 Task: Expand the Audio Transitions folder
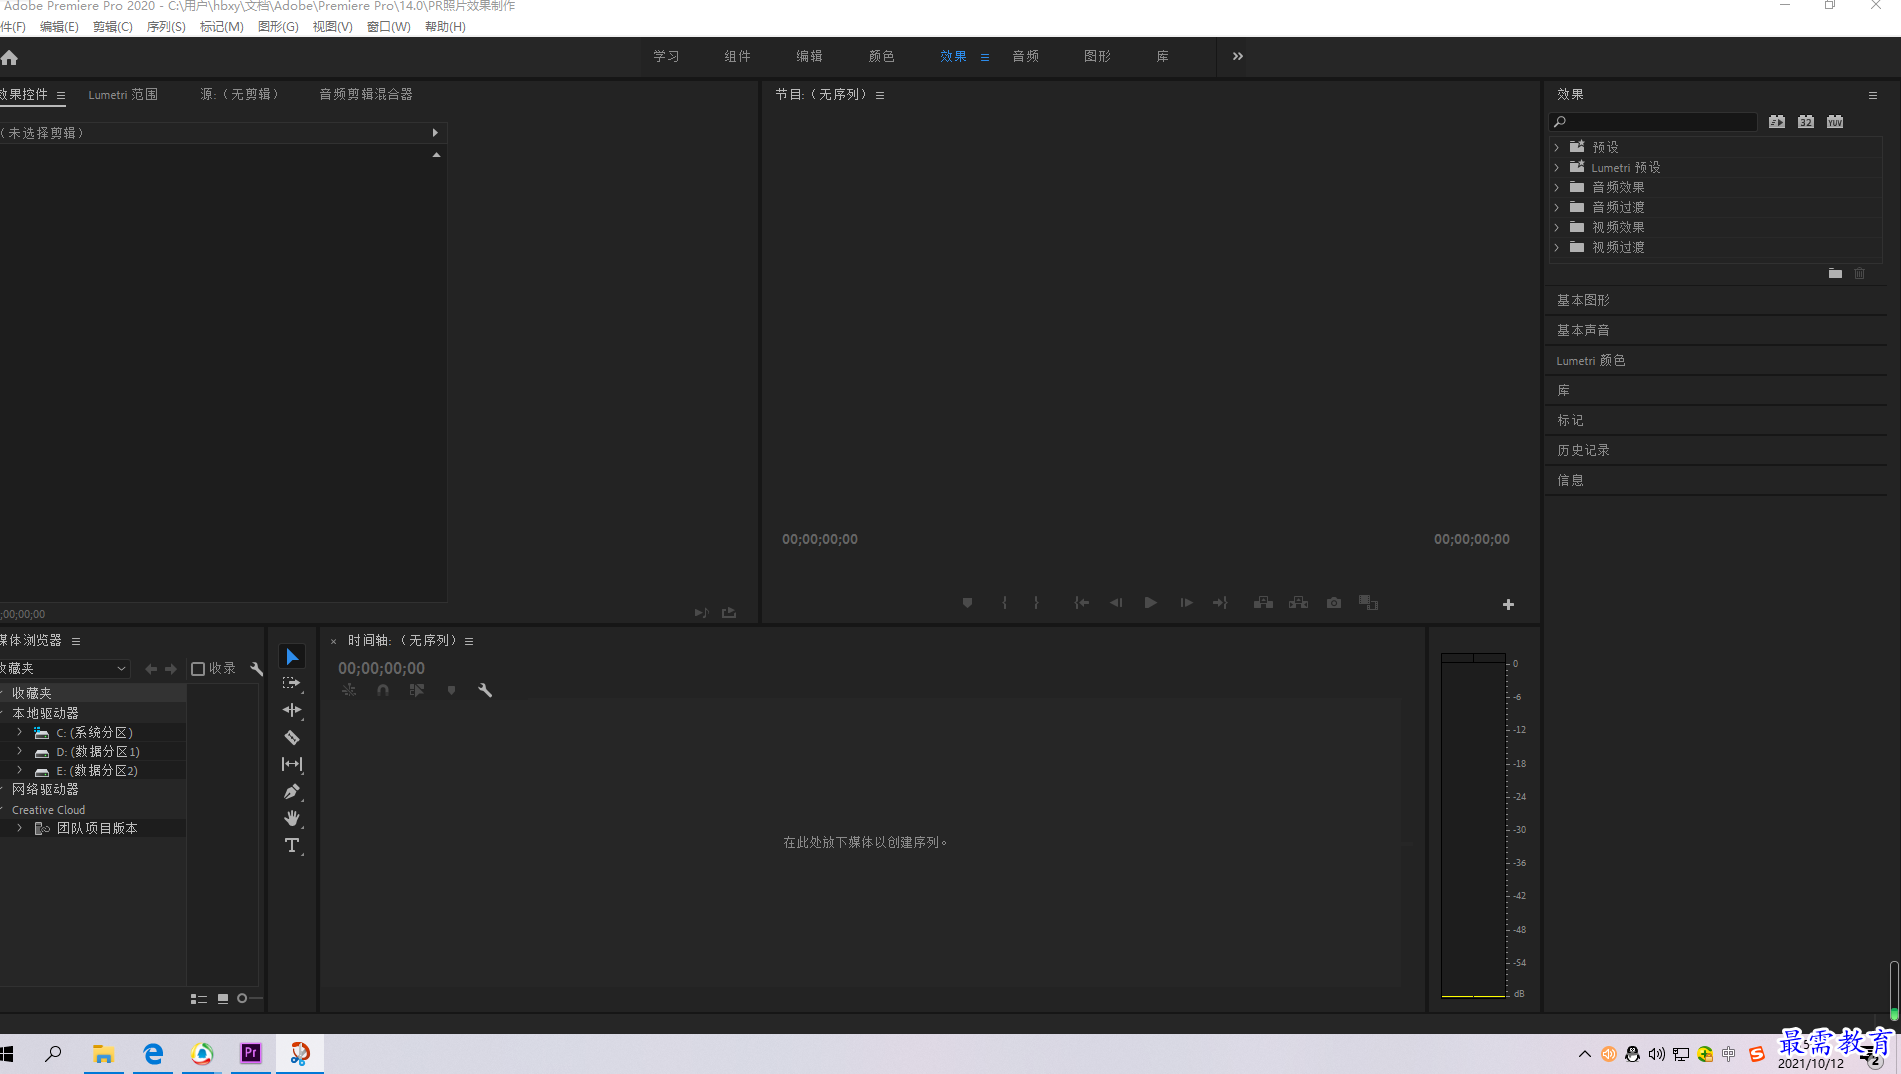click(x=1556, y=207)
